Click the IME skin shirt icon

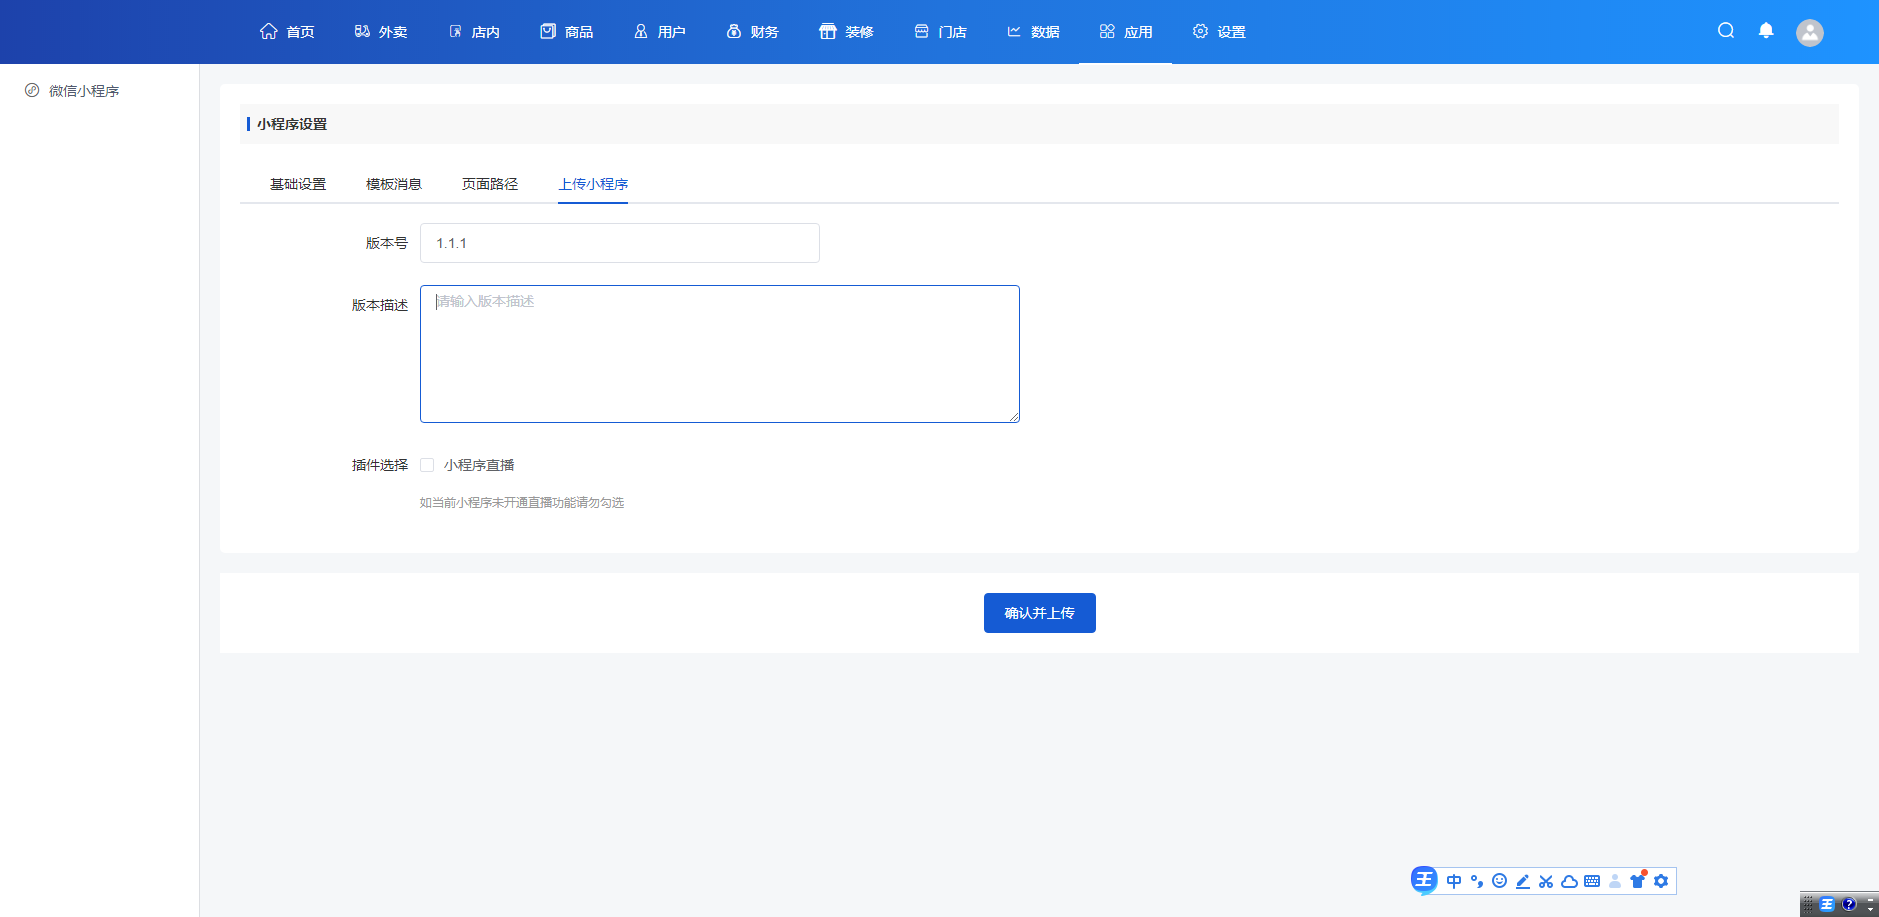1637,881
